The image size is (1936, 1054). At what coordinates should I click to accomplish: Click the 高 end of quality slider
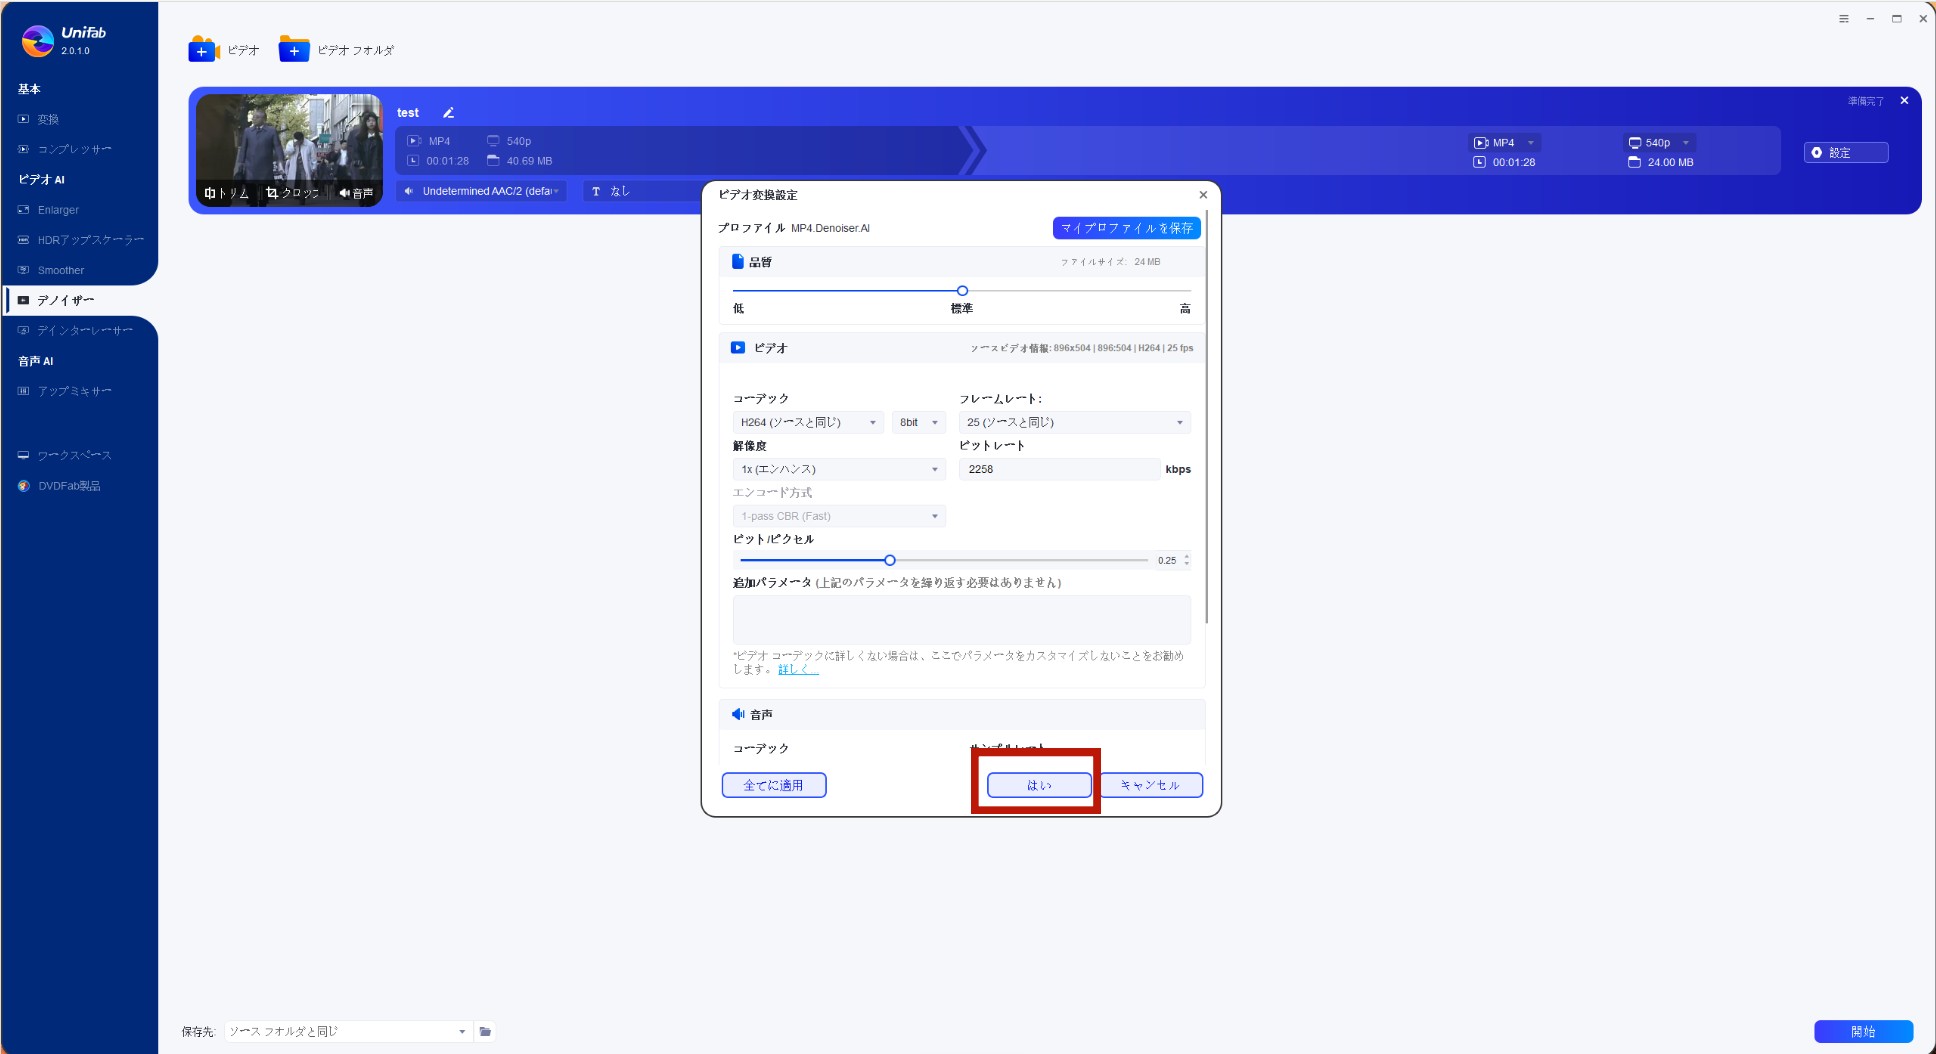(1185, 308)
